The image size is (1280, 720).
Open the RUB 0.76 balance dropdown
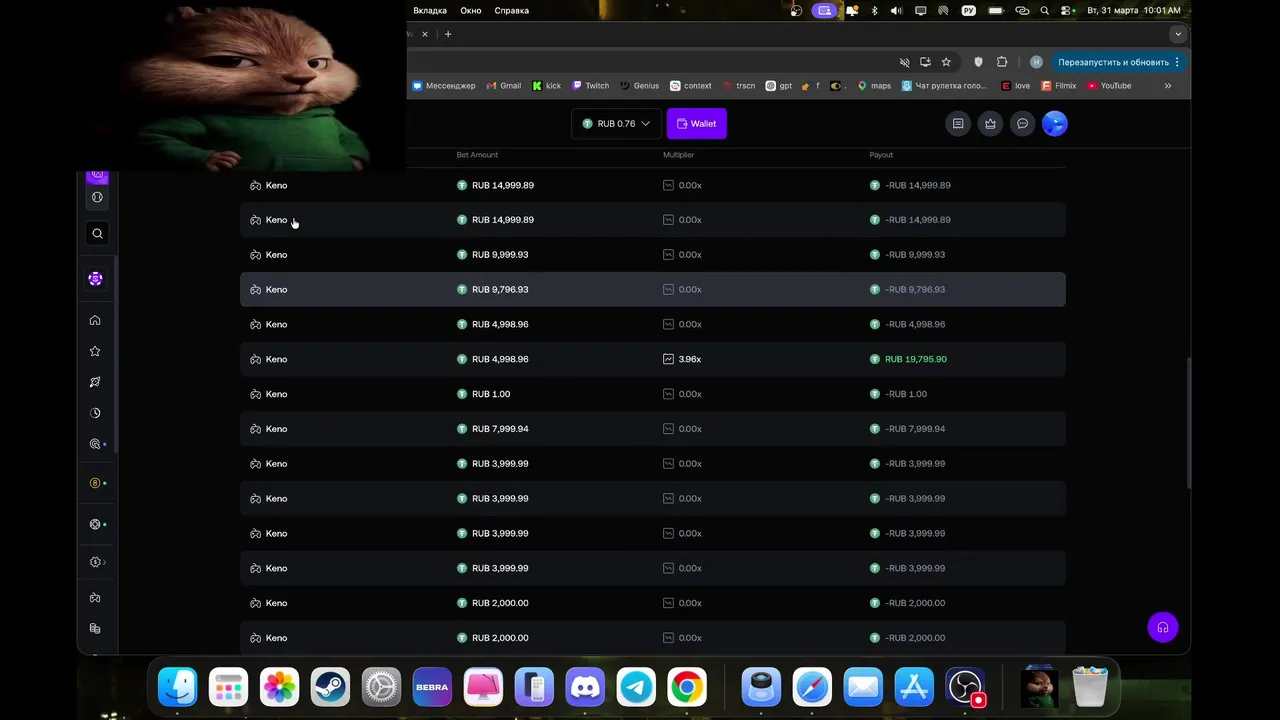616,124
